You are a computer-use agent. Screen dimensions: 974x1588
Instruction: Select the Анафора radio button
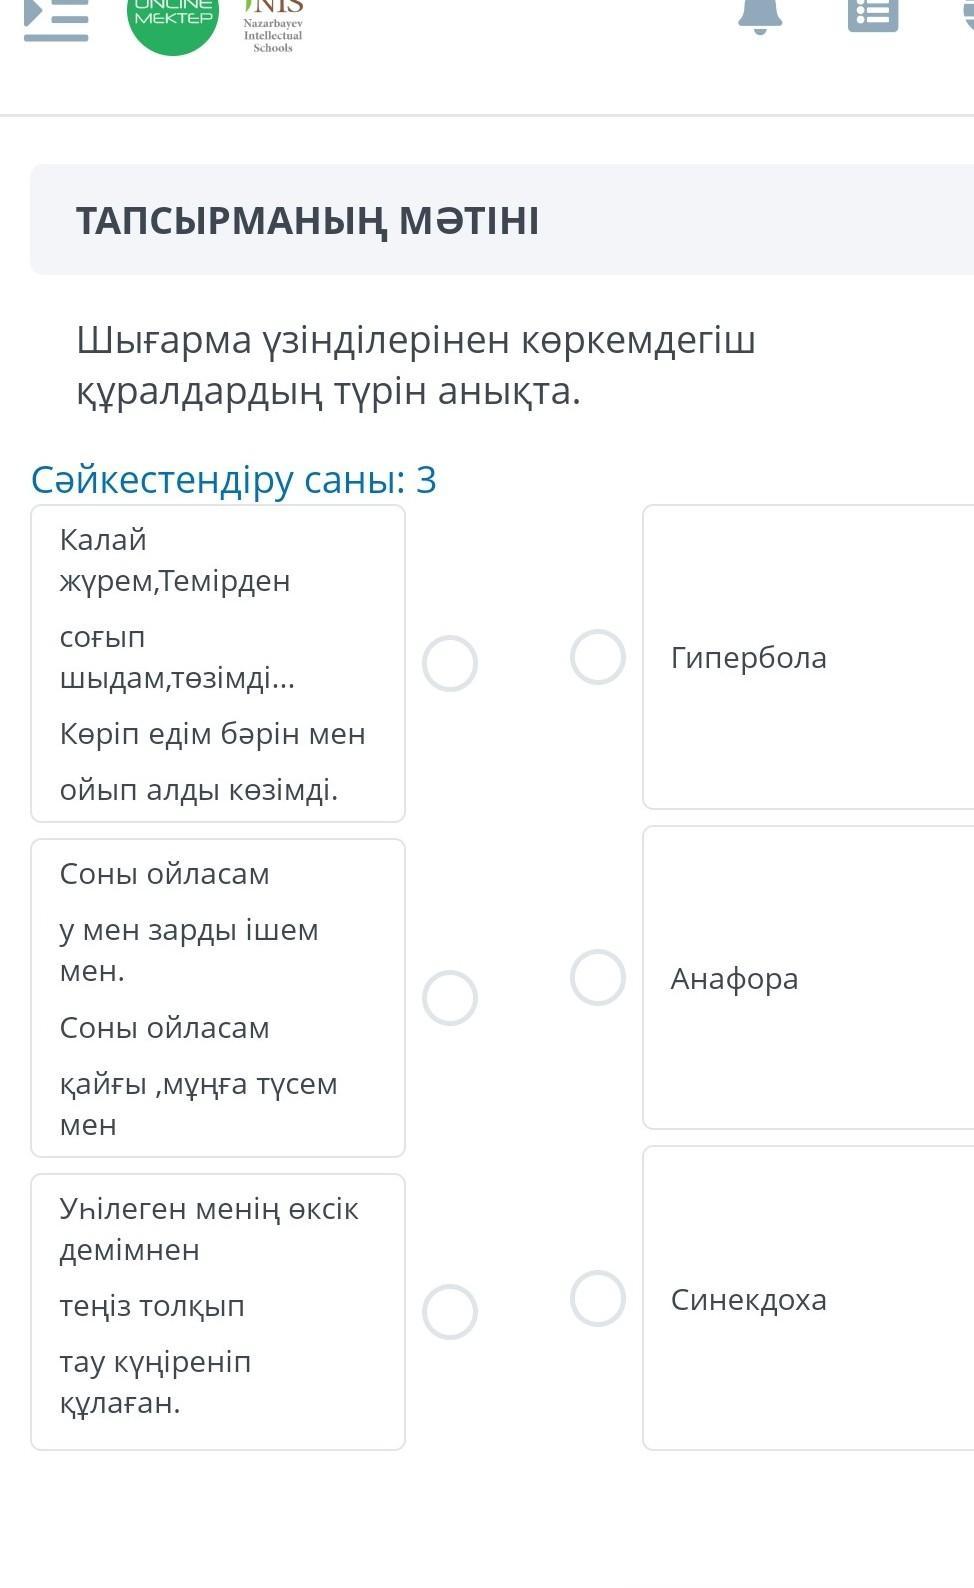point(598,977)
